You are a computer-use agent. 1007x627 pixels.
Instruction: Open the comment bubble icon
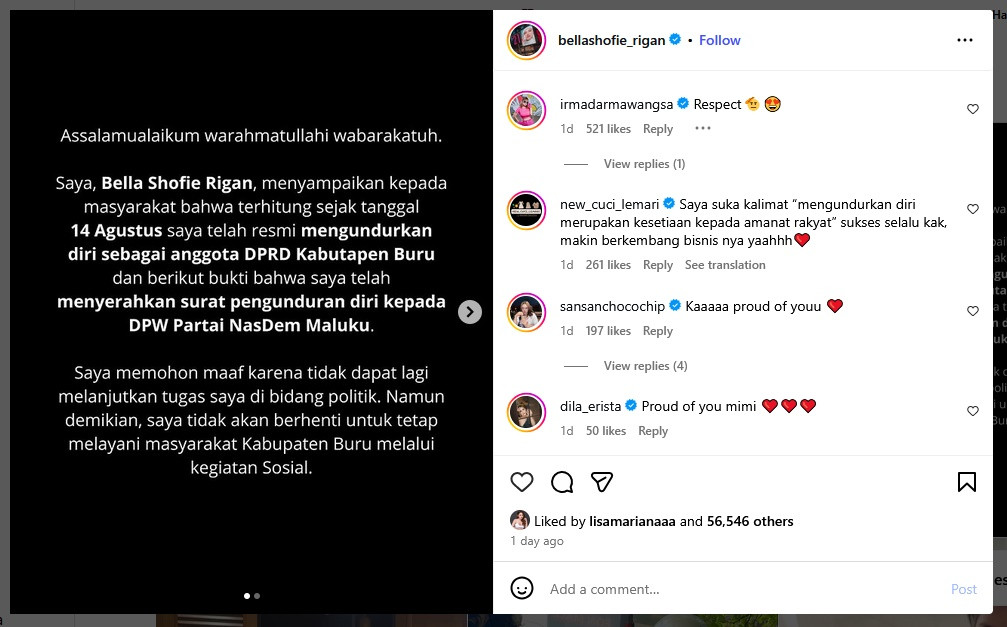tap(562, 482)
